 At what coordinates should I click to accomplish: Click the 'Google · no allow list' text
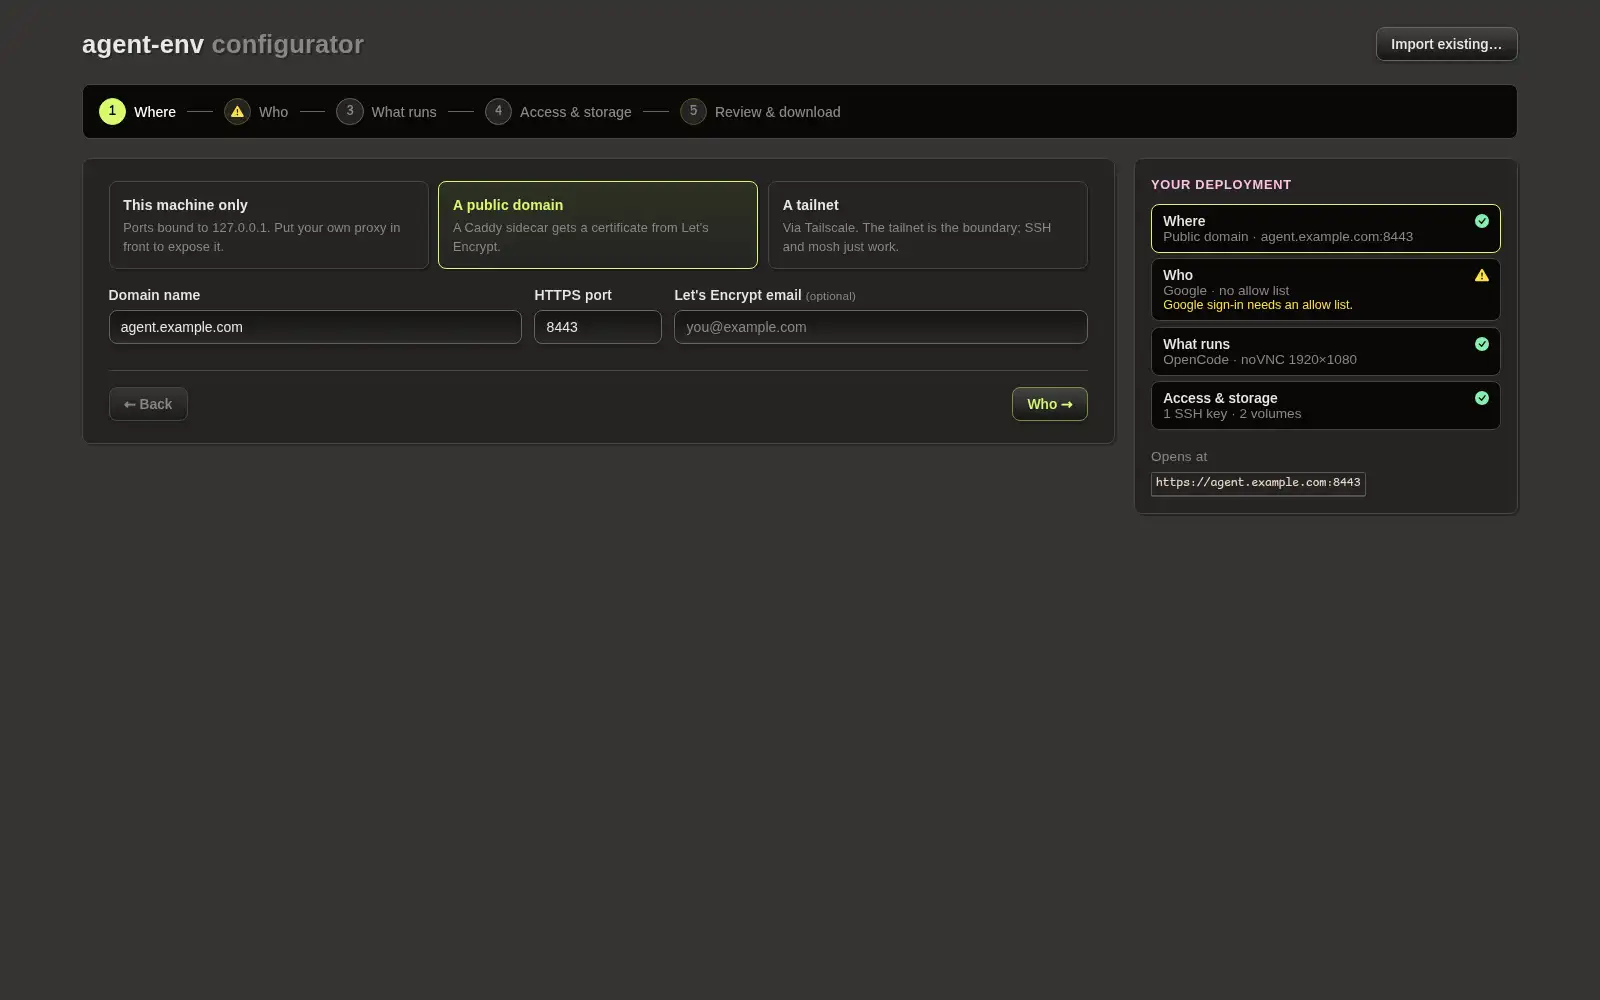(1226, 291)
